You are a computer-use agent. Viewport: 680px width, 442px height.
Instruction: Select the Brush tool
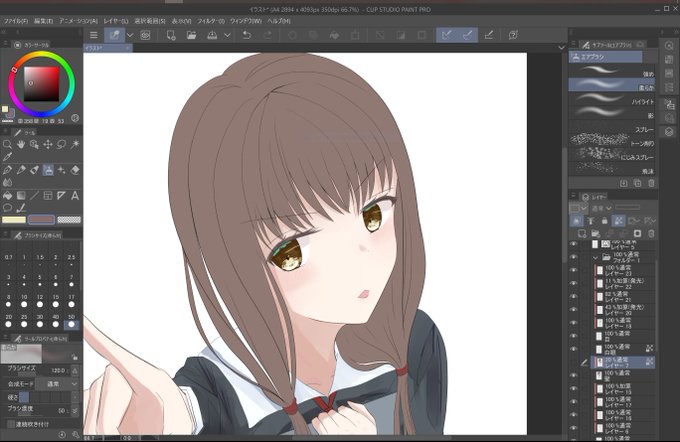34,170
